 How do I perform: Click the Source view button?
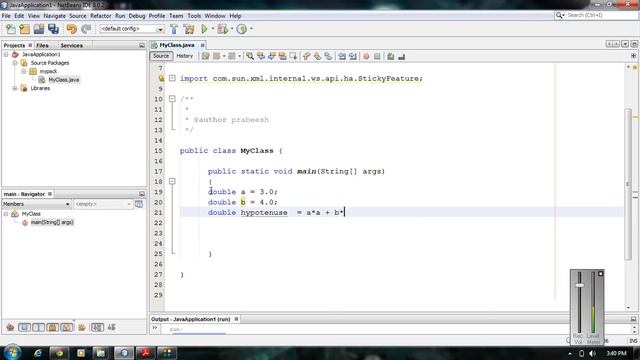pyautogui.click(x=161, y=56)
